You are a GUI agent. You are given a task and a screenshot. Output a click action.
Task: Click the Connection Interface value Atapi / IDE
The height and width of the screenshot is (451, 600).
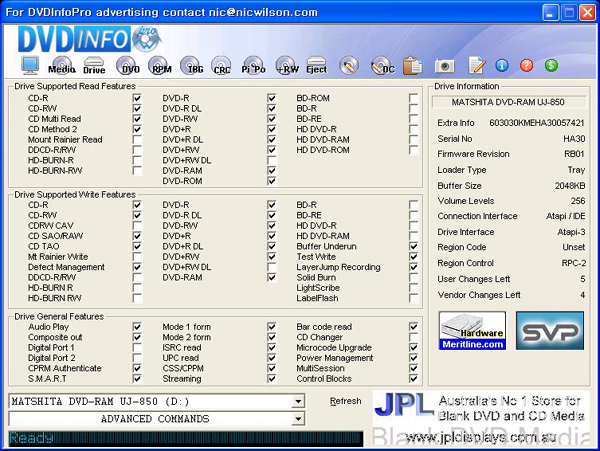point(566,216)
